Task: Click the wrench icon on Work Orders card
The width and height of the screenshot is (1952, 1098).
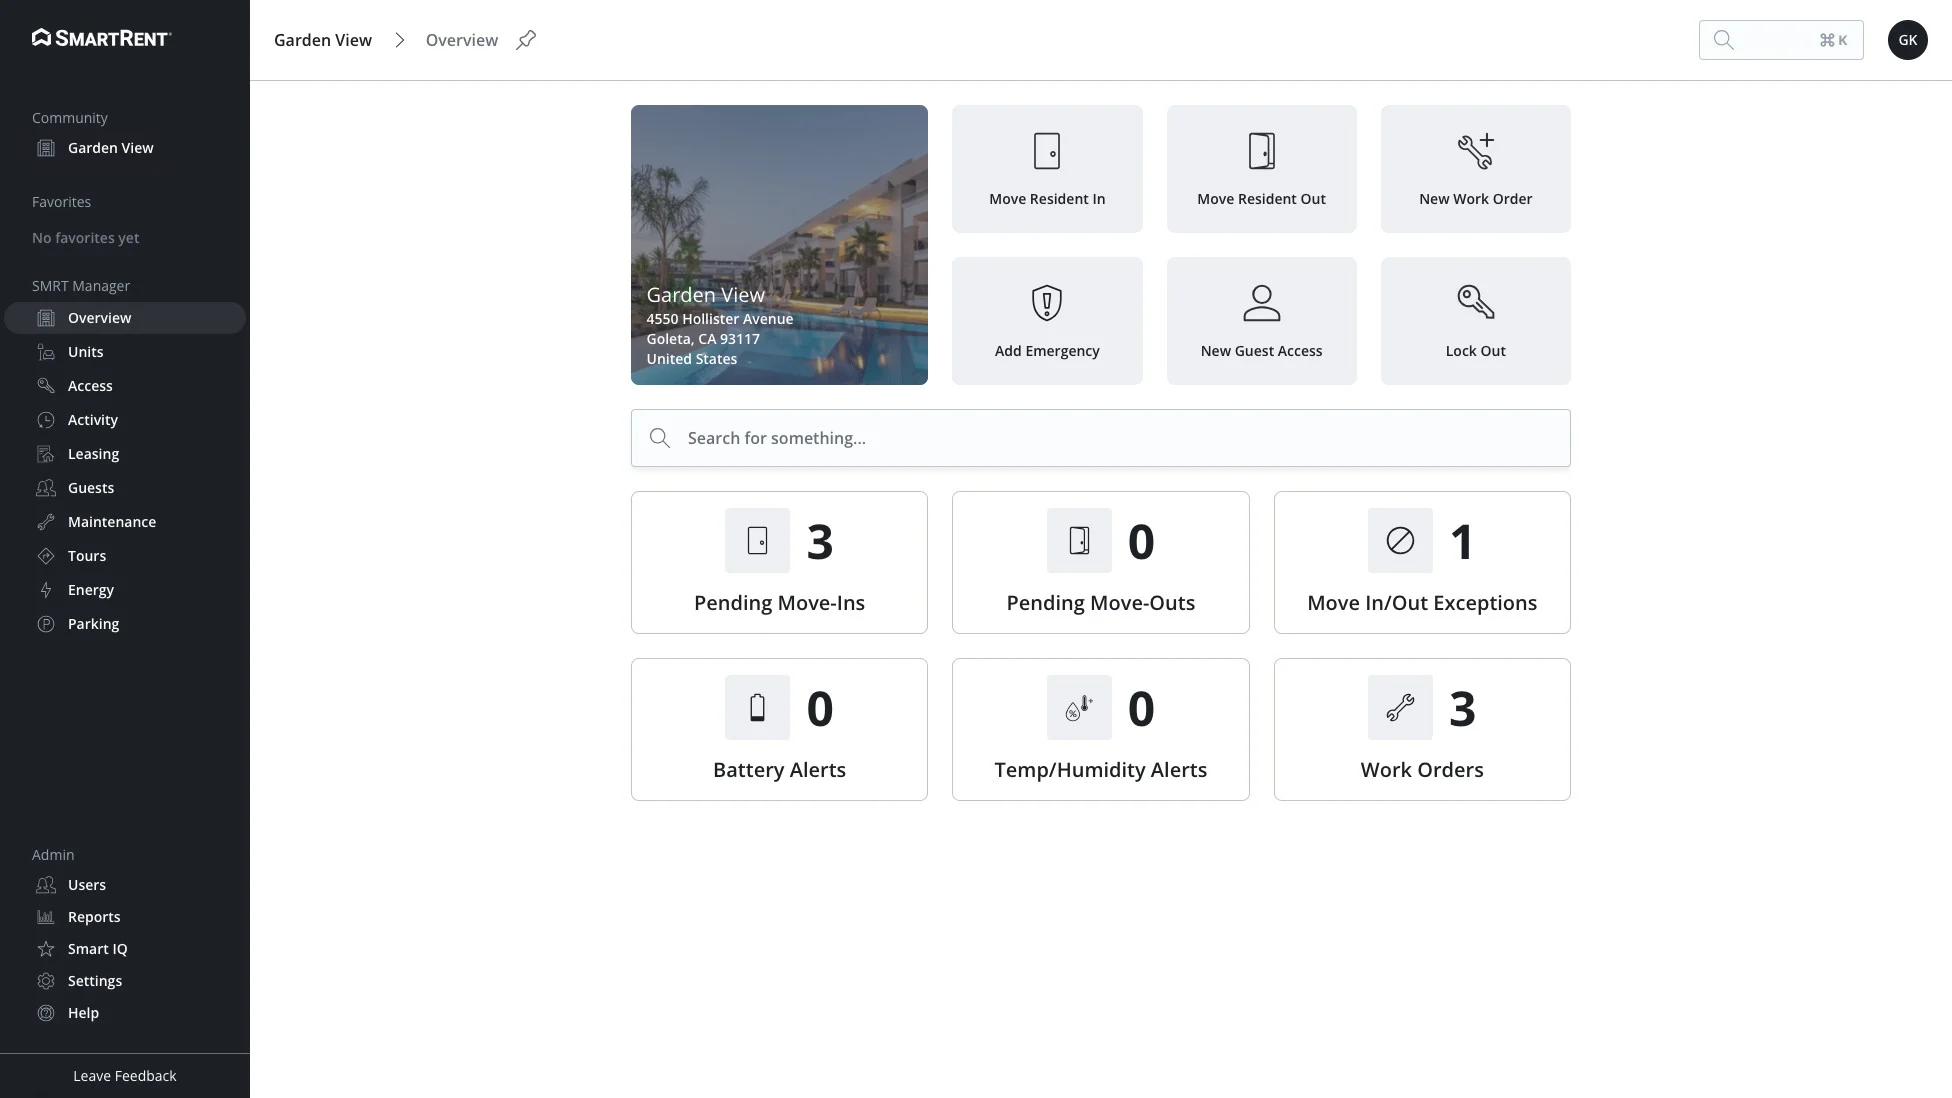Action: [x=1400, y=708]
